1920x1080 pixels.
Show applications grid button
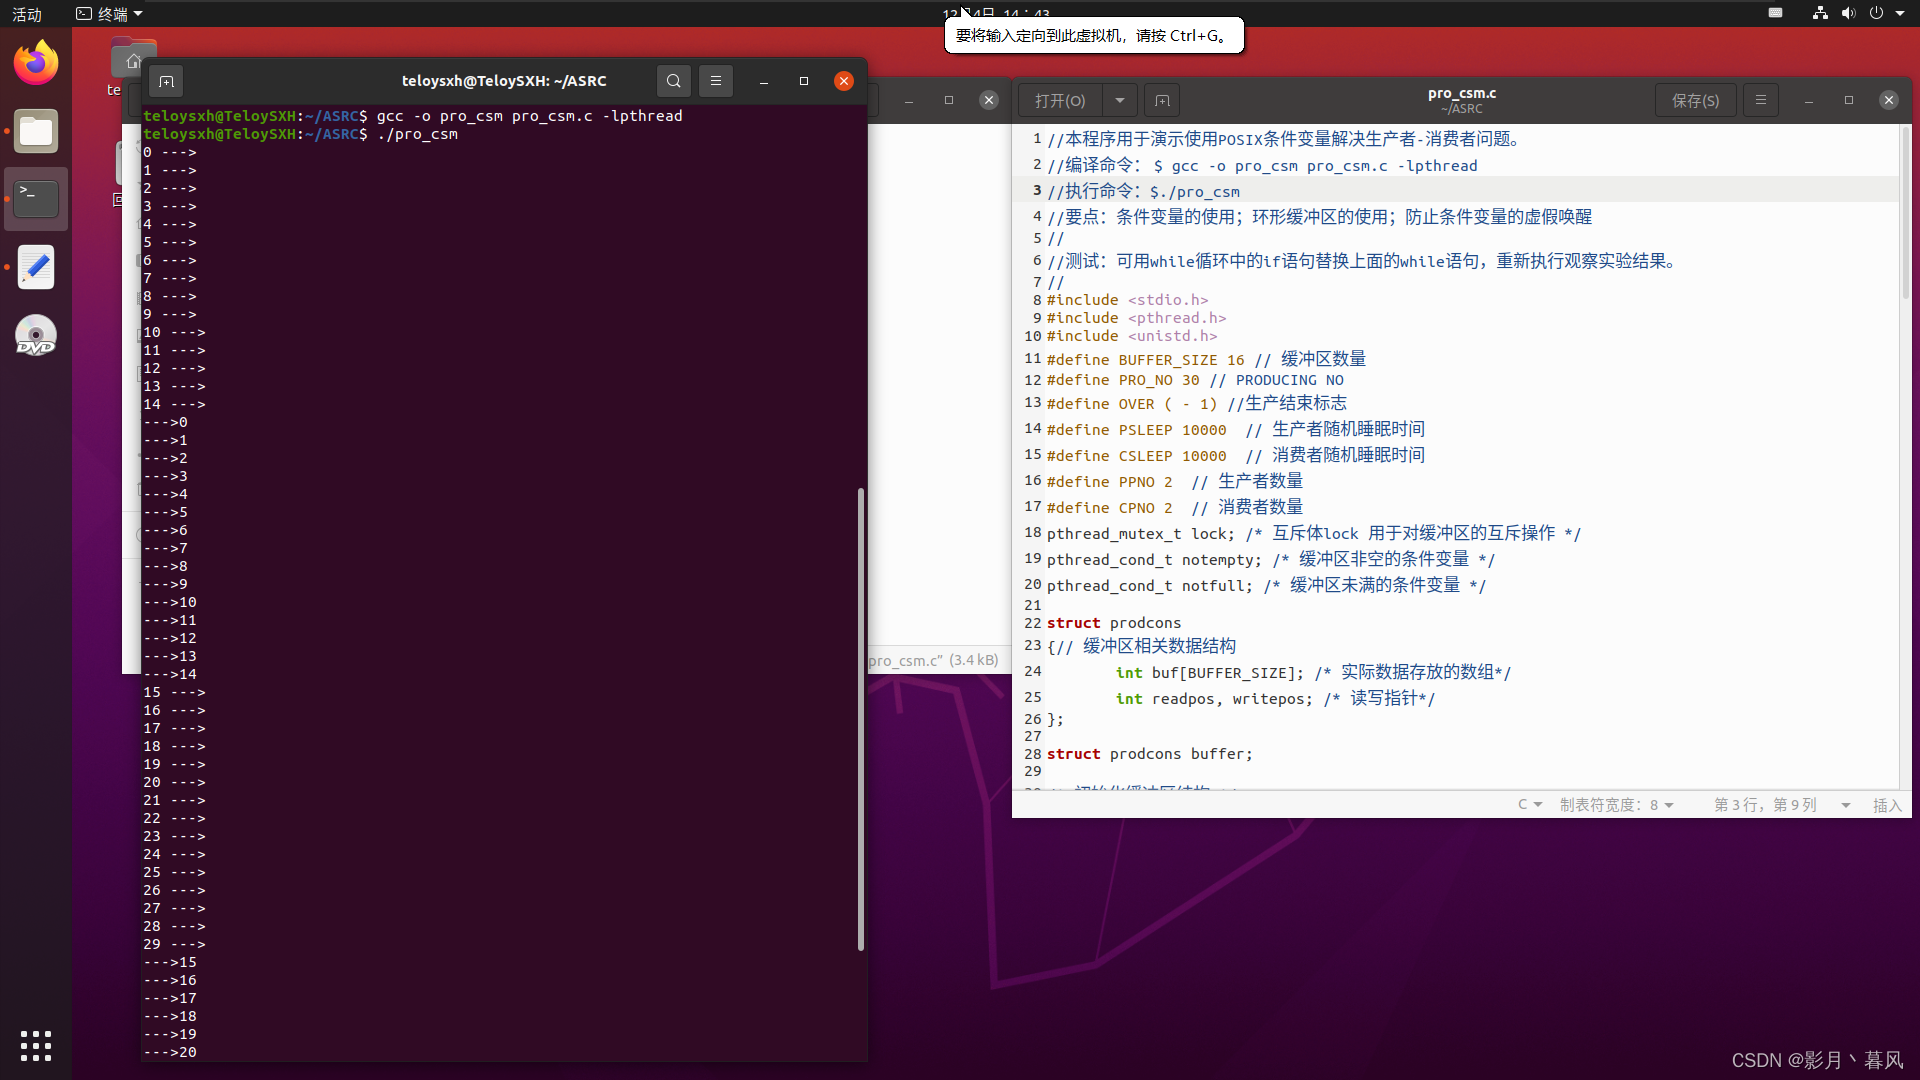click(x=36, y=1045)
